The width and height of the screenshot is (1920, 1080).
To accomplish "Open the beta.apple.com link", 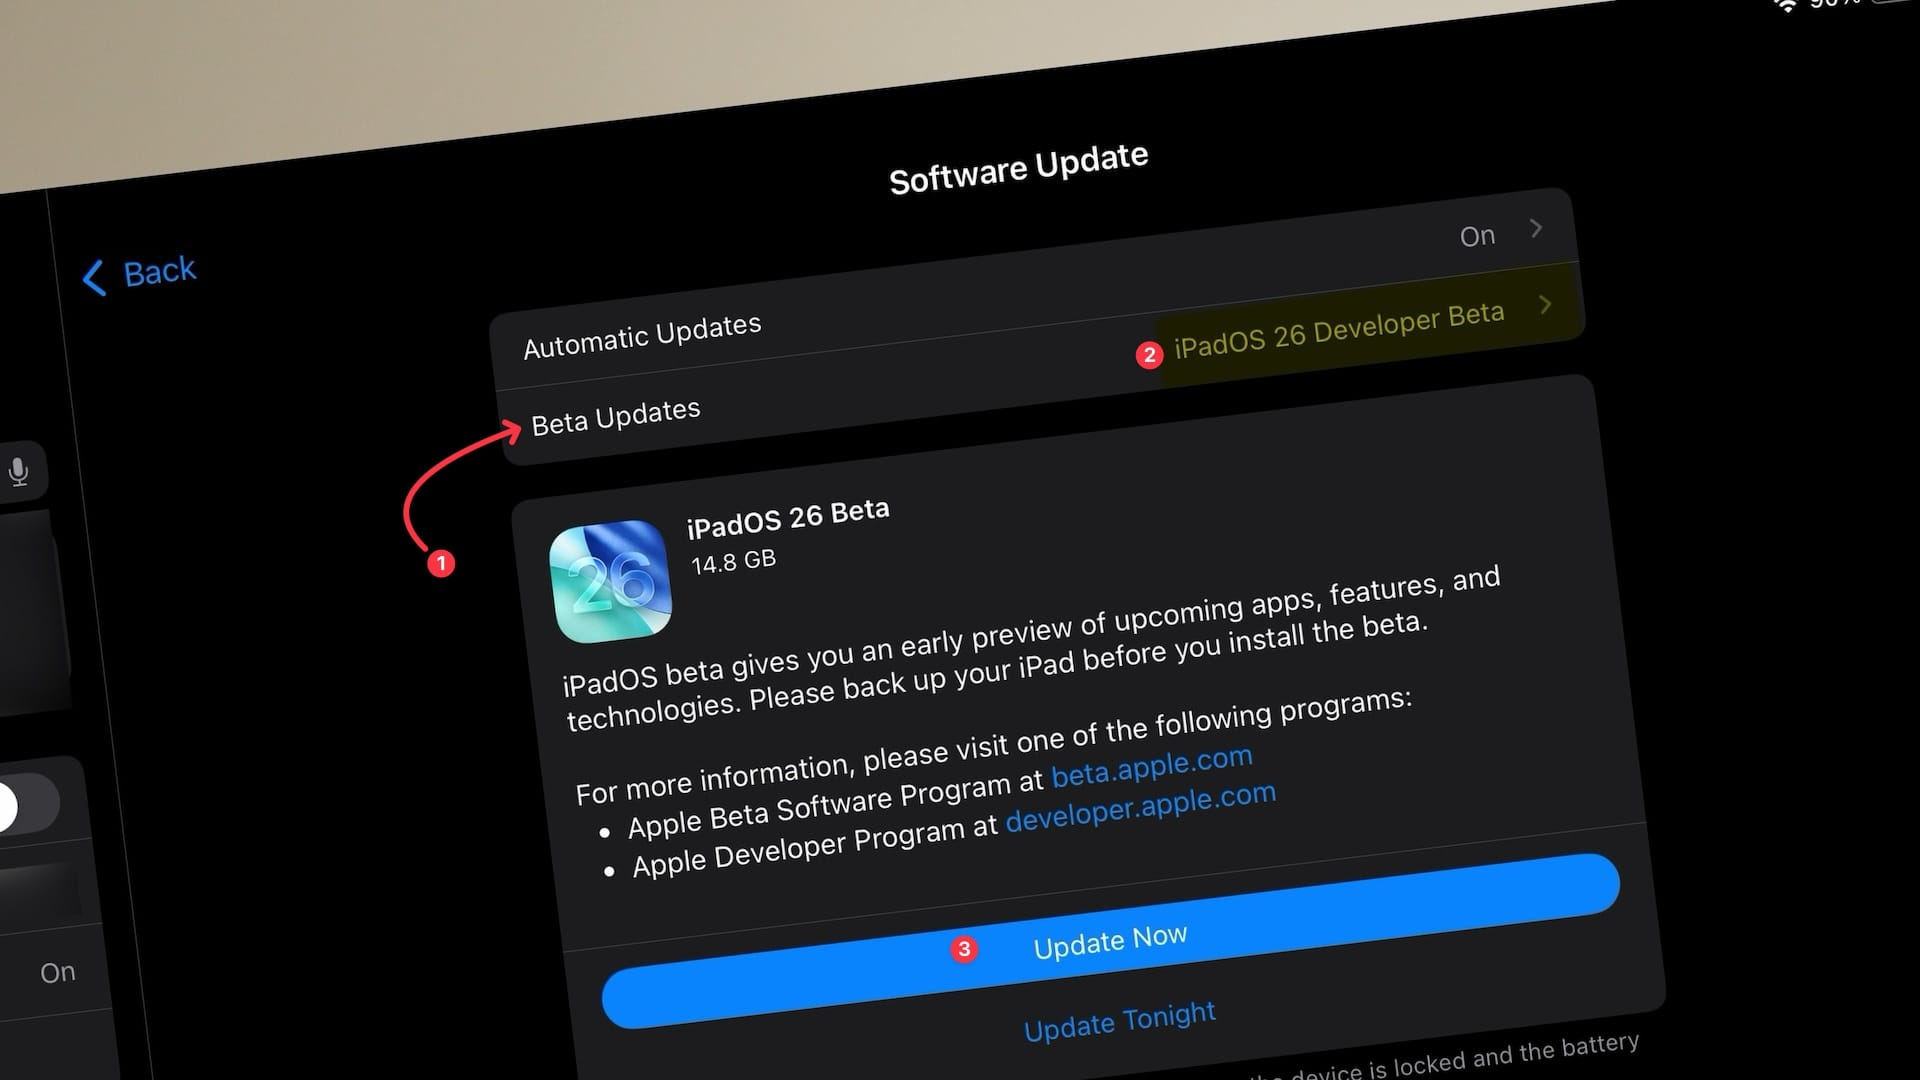I will [1152, 766].
